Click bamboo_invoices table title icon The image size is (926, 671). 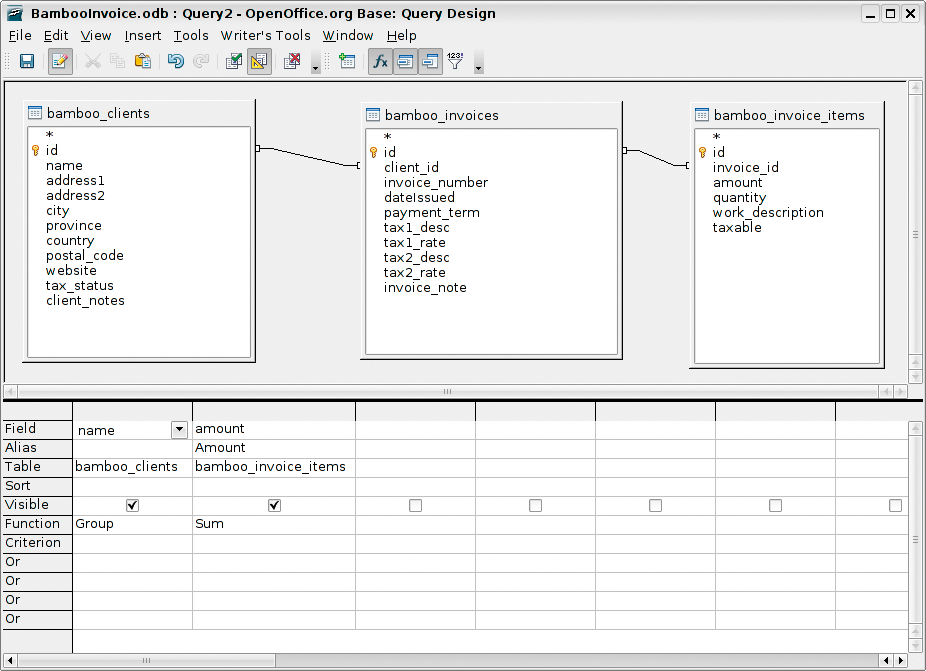click(373, 115)
